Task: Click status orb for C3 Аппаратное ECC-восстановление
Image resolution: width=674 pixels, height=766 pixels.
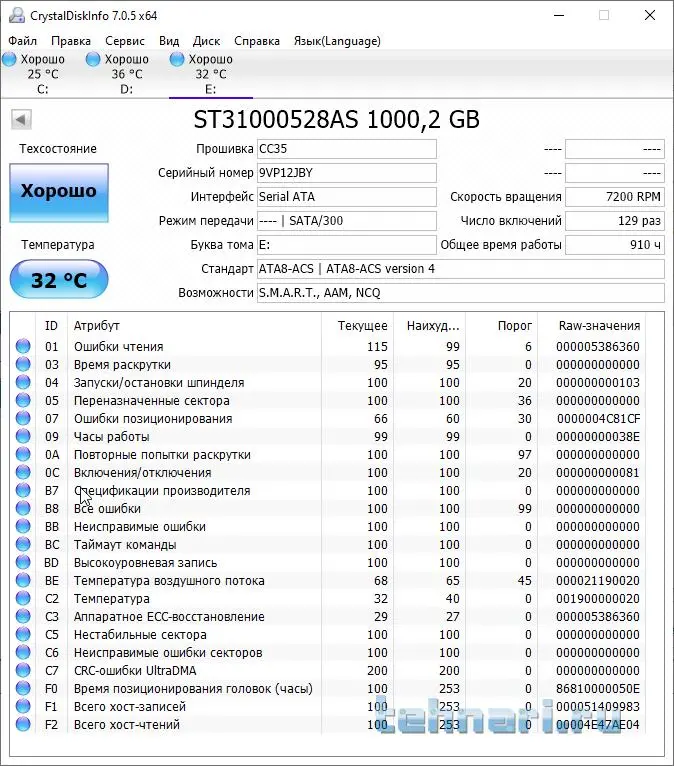Action: [x=23, y=617]
